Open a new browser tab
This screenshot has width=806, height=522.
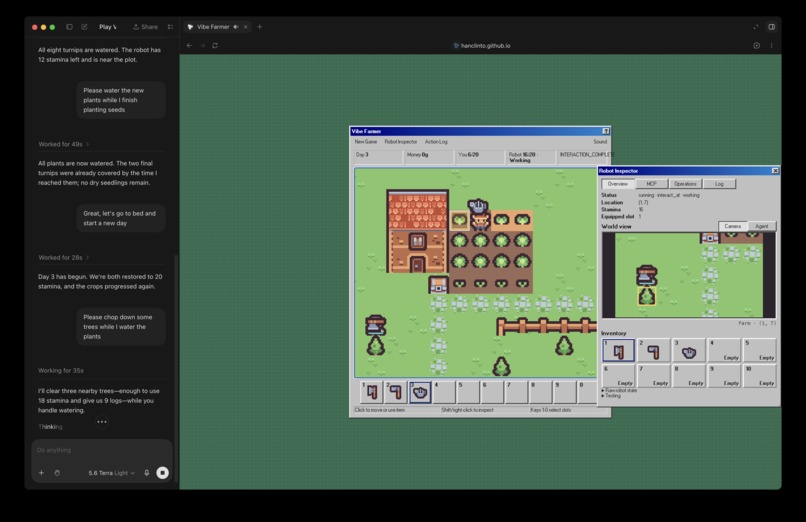pos(260,27)
